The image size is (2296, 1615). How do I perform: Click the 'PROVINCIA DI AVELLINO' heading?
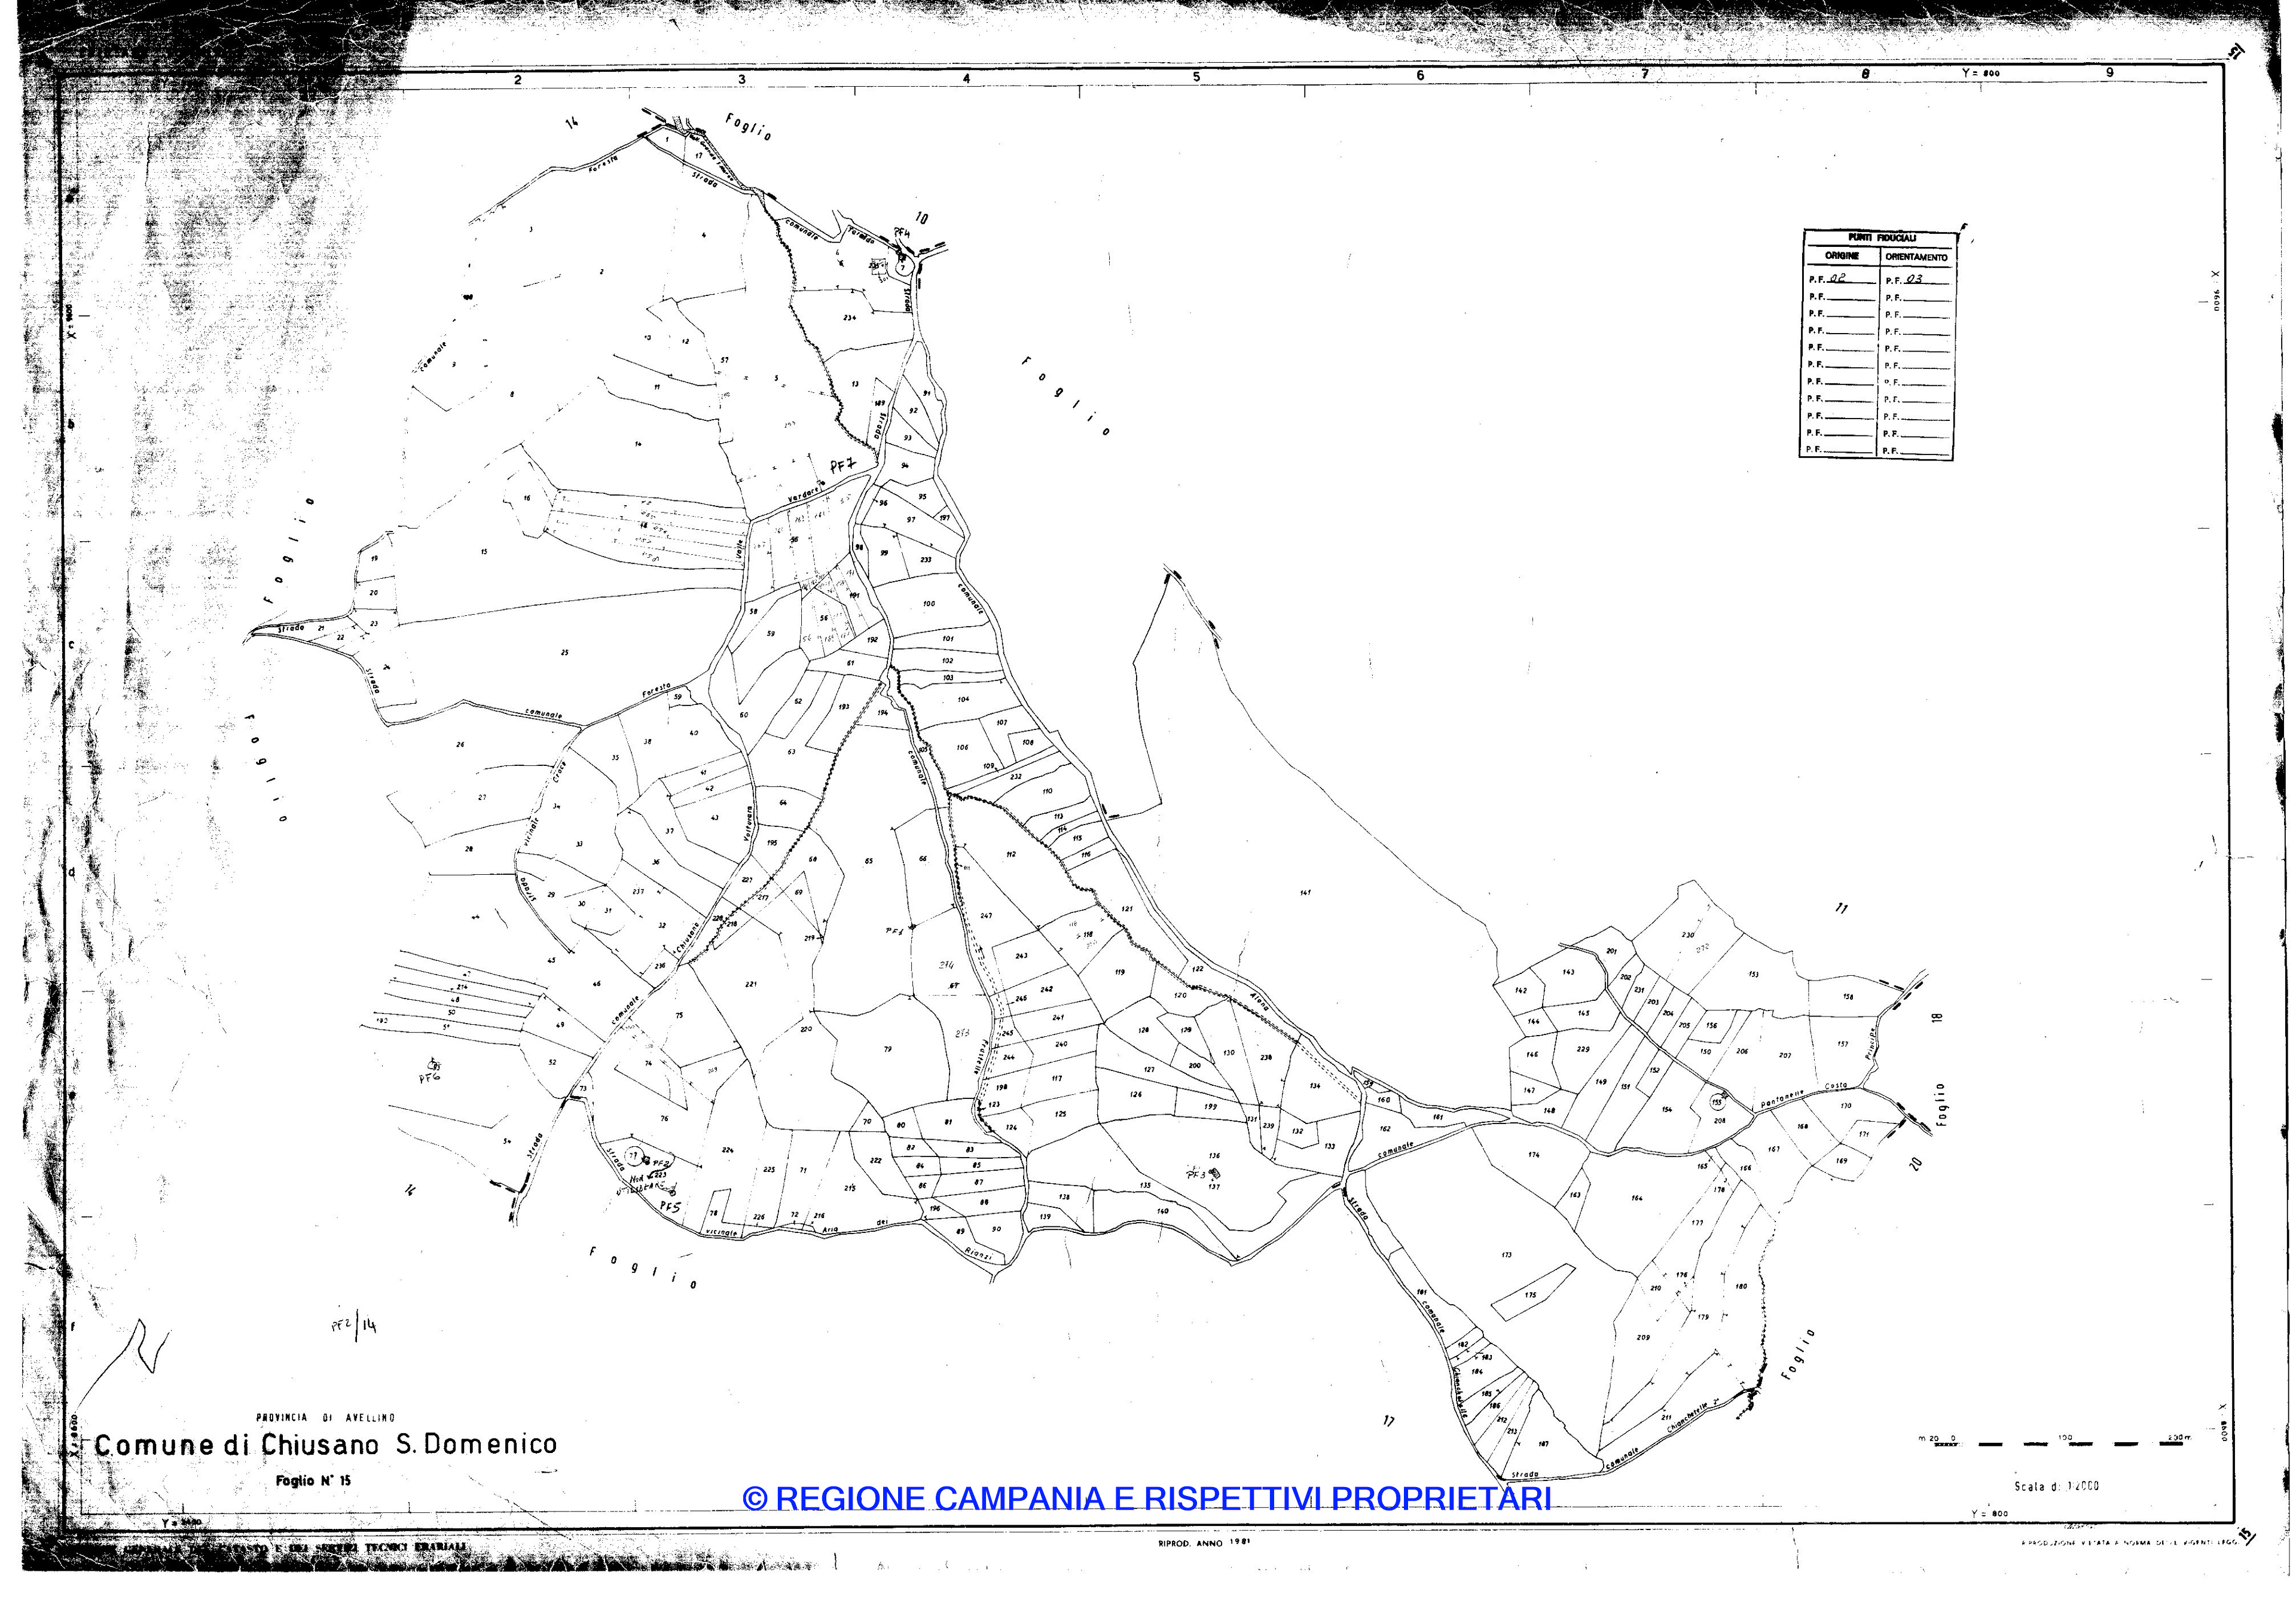(x=326, y=1418)
